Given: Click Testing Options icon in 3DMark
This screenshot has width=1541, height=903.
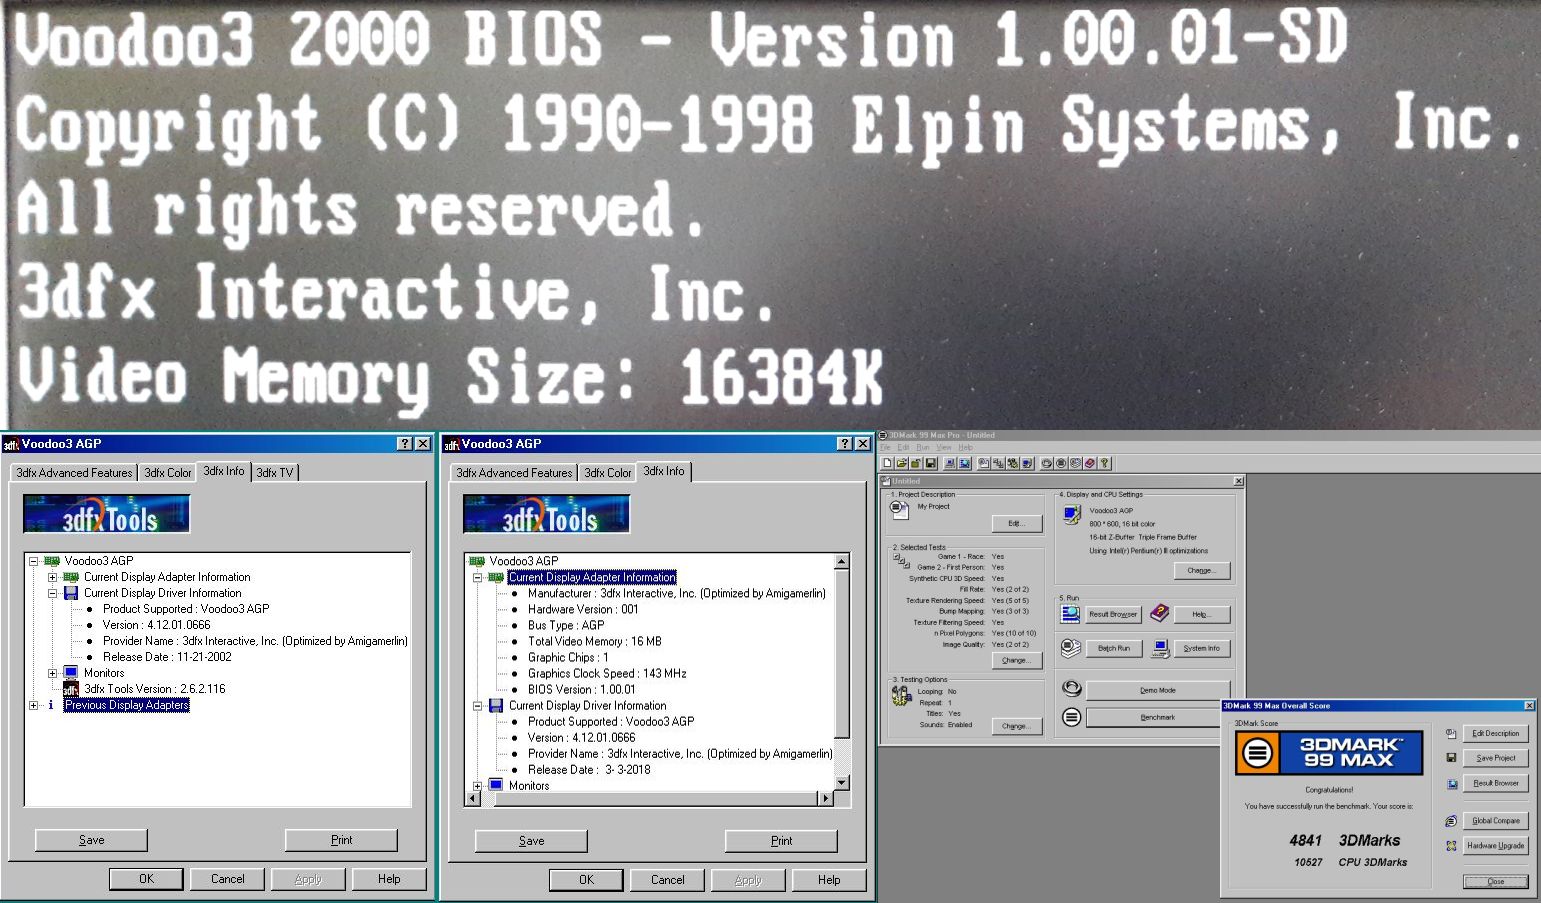Looking at the screenshot, I should (x=901, y=695).
